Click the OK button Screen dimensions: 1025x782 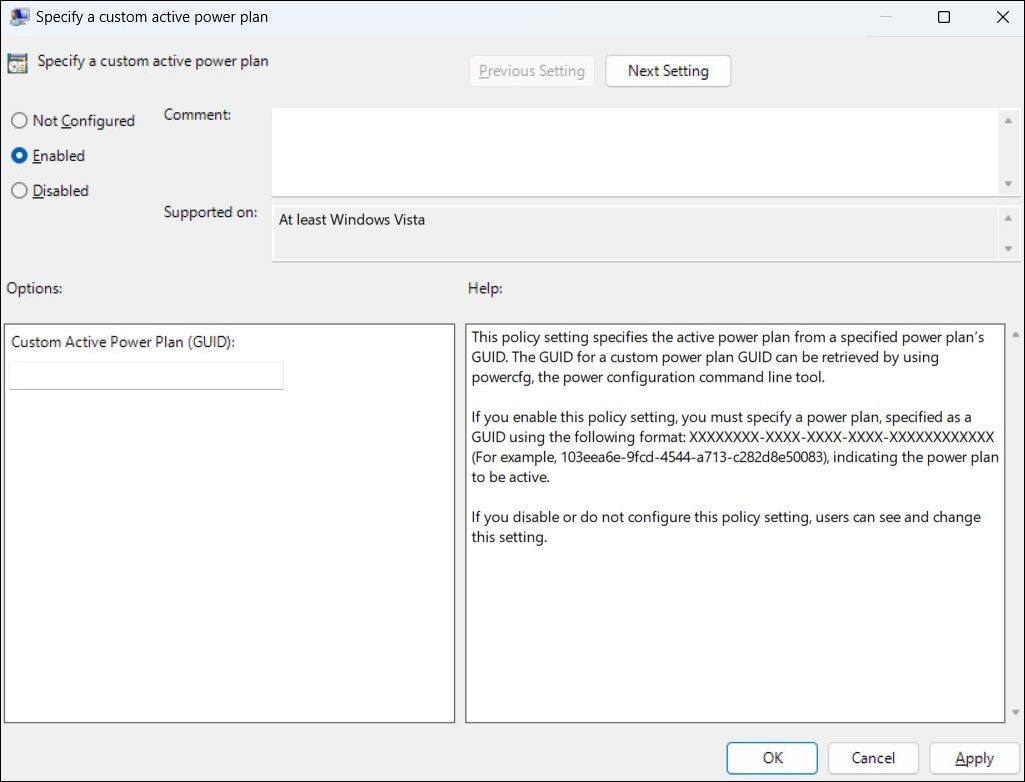click(x=771, y=757)
